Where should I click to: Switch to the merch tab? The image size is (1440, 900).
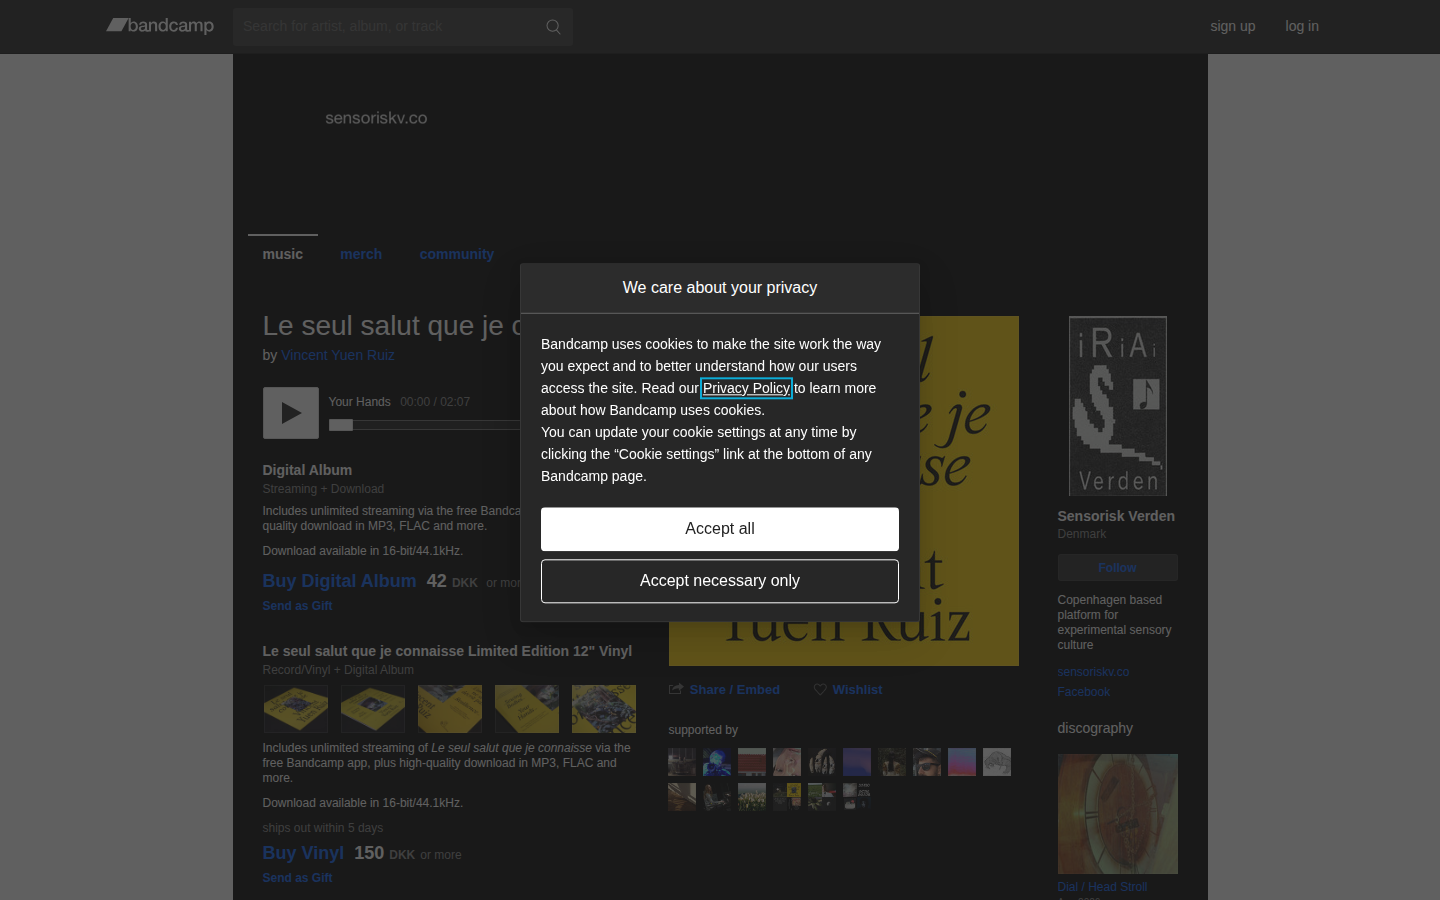coord(361,254)
